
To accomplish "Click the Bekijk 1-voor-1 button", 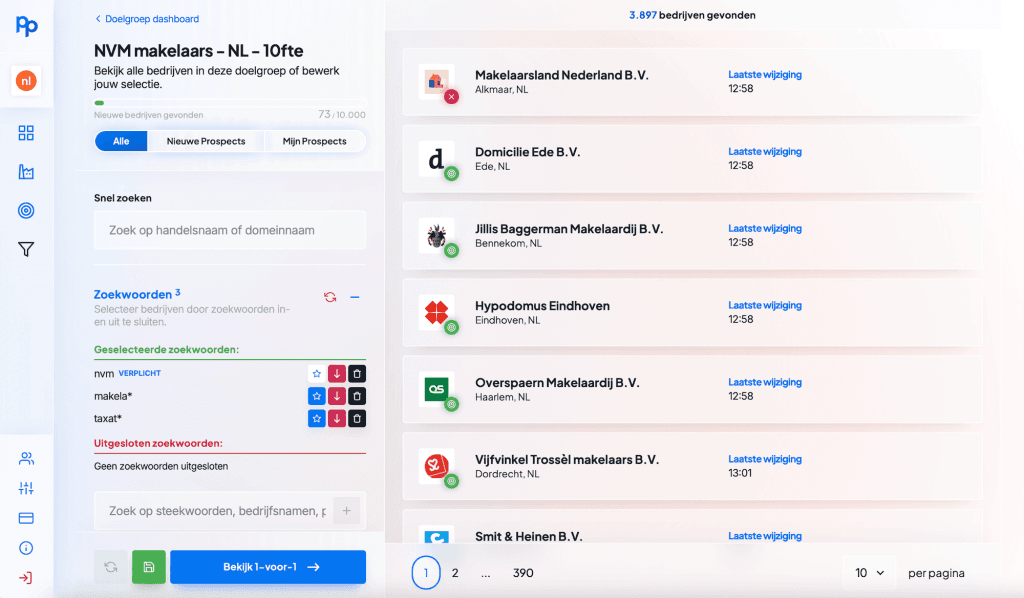I will [x=268, y=567].
